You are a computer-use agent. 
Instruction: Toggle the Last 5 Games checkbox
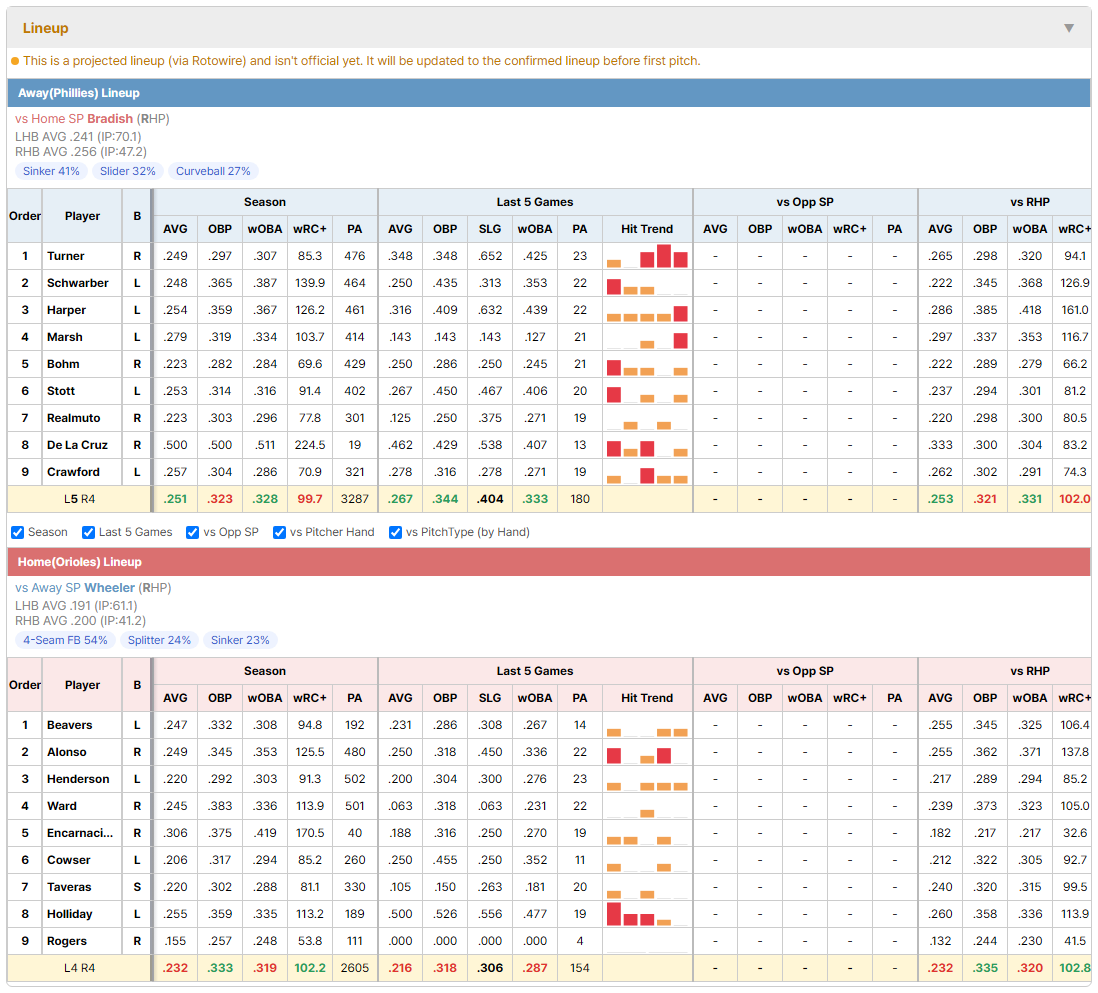point(88,532)
